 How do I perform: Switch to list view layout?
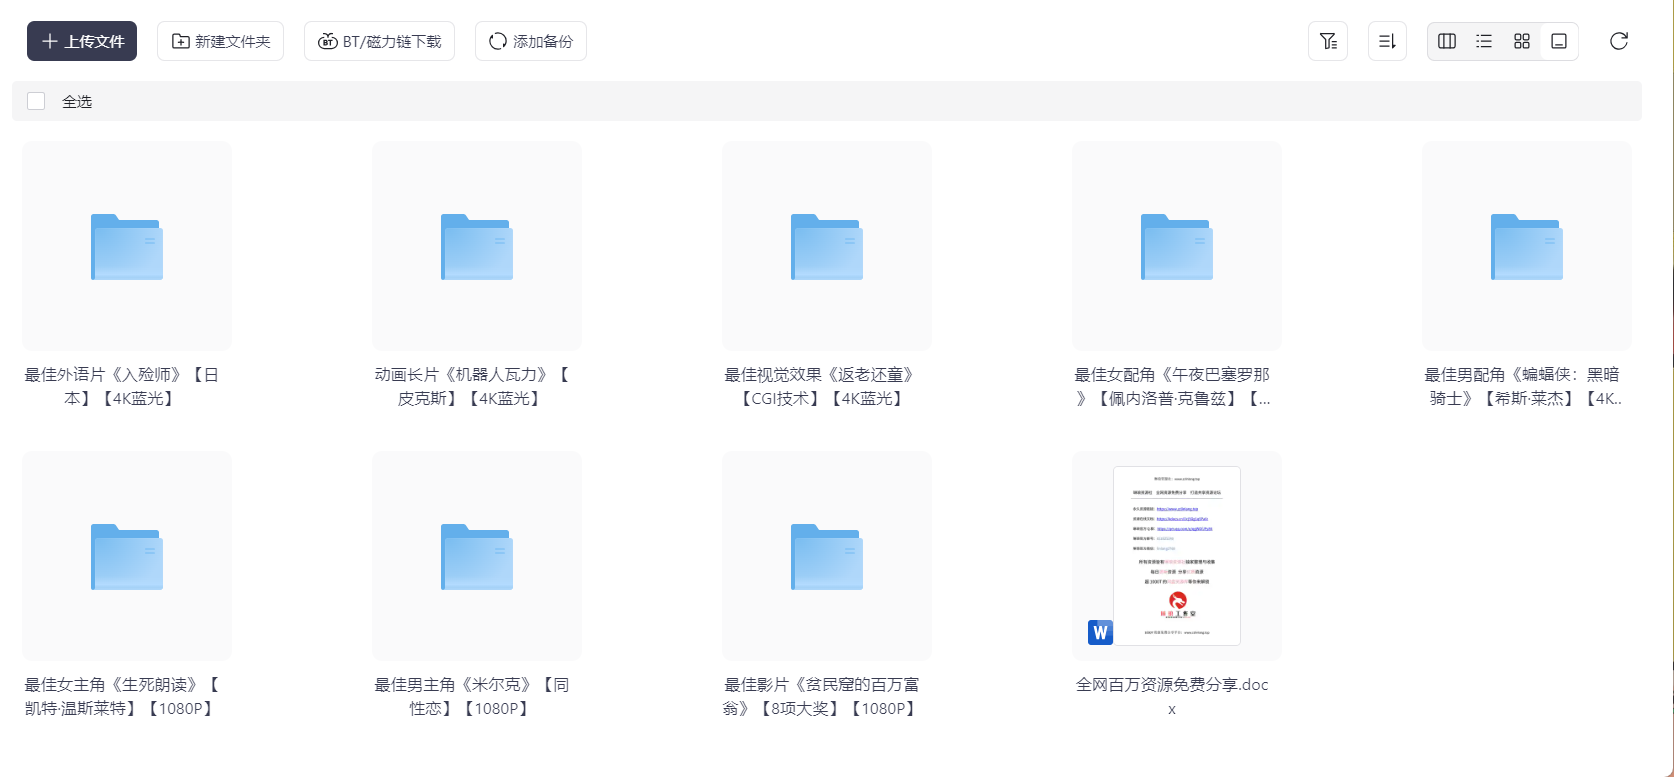click(1484, 41)
